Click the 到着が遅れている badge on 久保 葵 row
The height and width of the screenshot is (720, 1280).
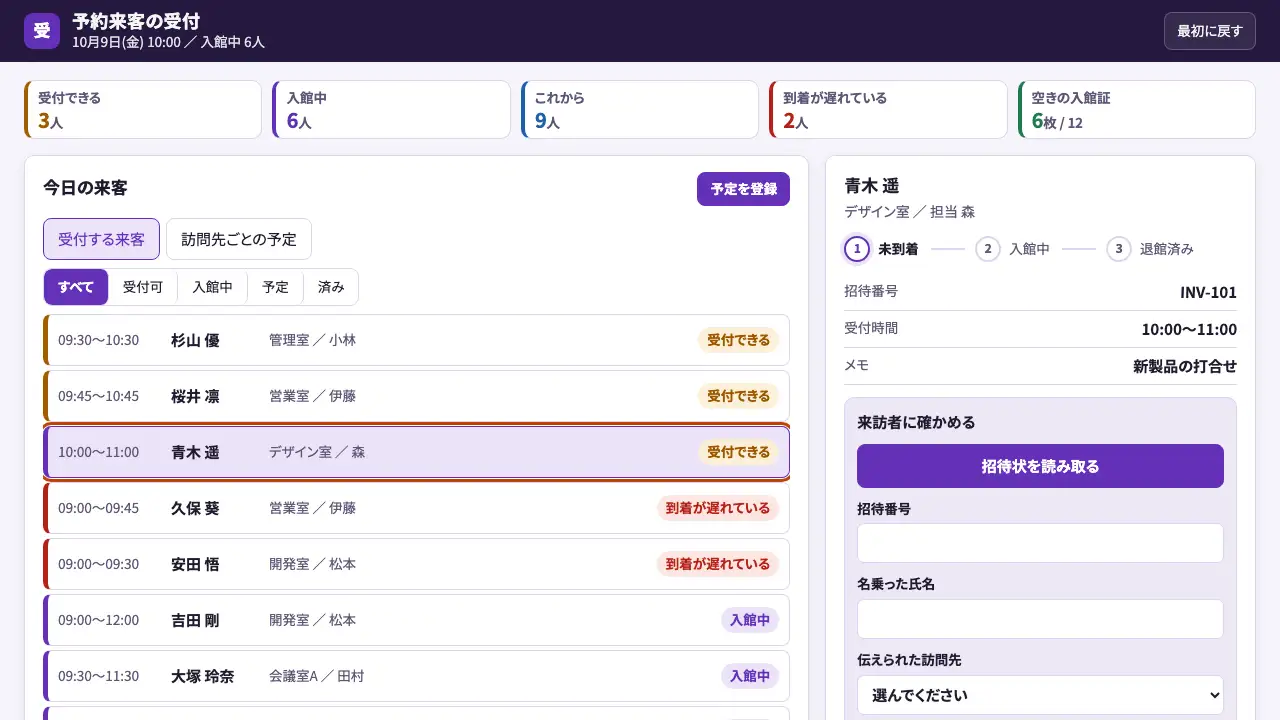[718, 508]
